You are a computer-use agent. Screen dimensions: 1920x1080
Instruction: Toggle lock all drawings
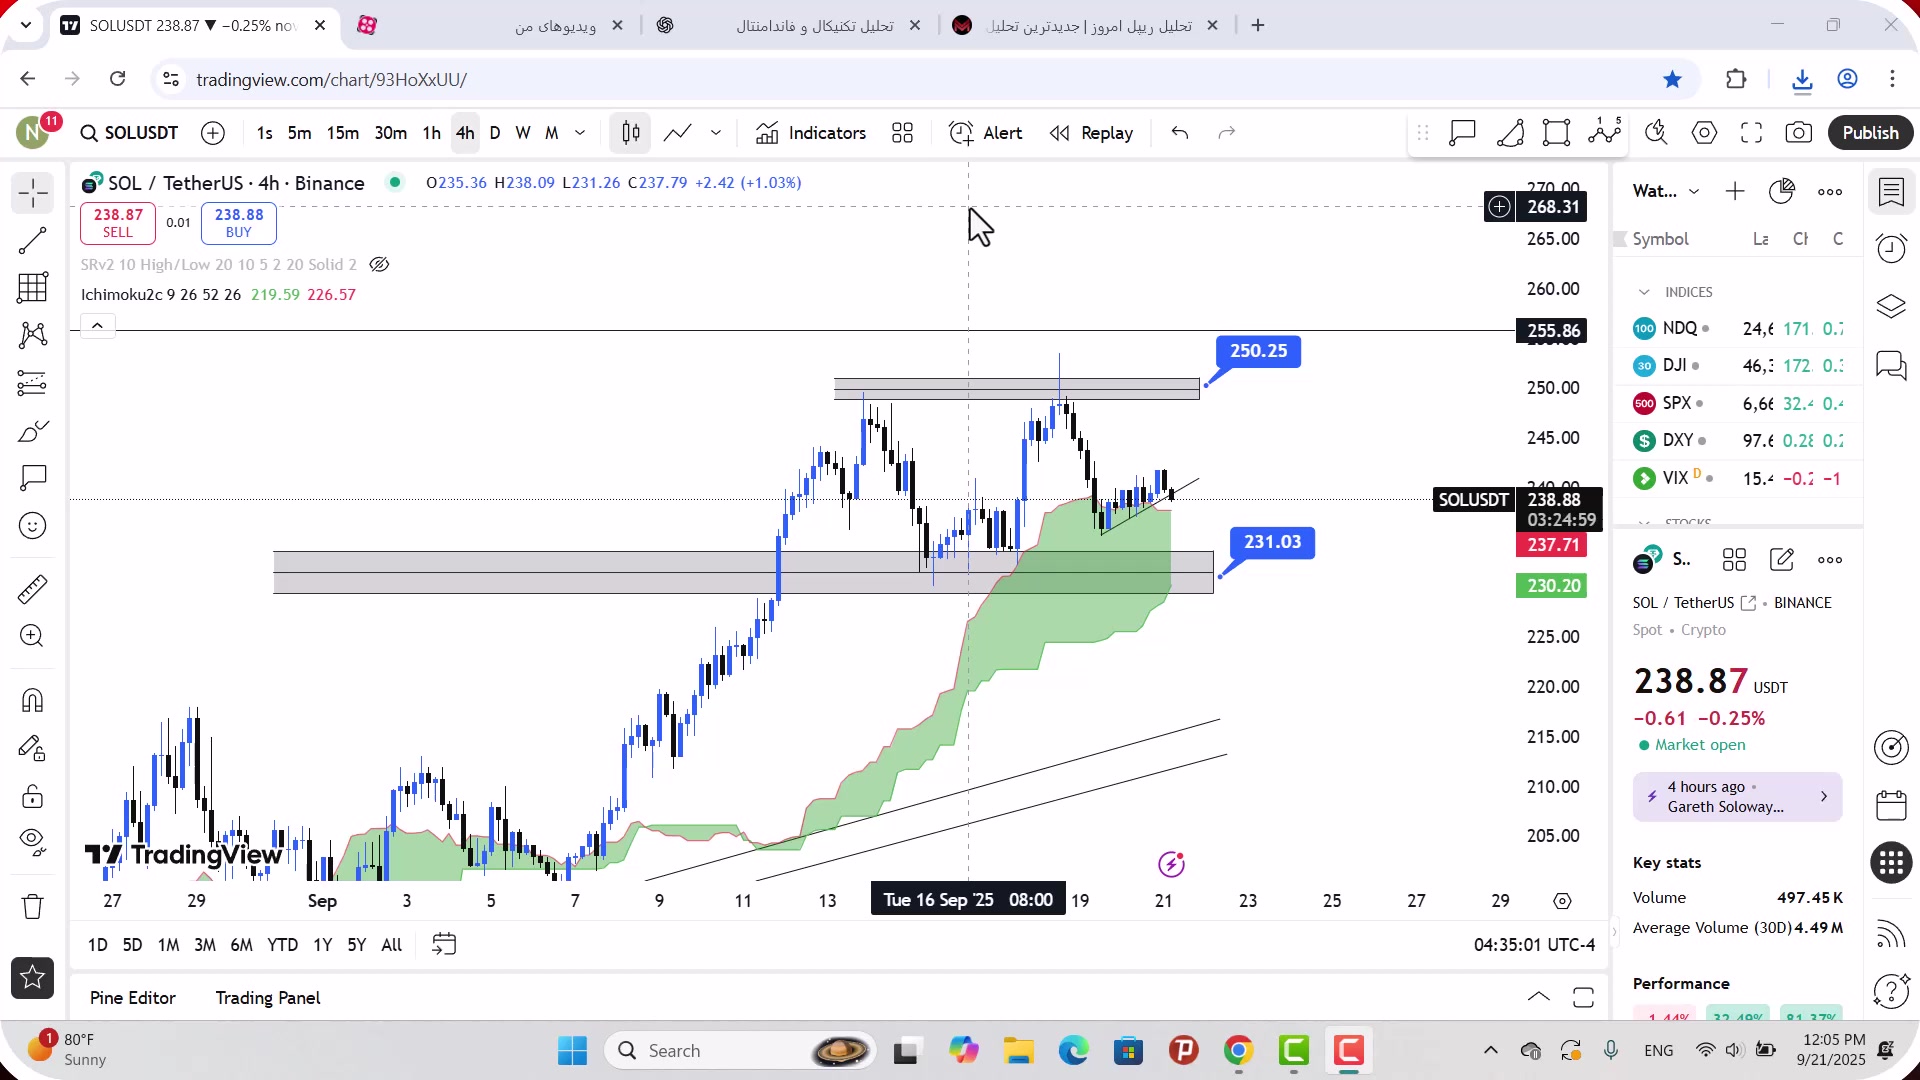pyautogui.click(x=33, y=796)
